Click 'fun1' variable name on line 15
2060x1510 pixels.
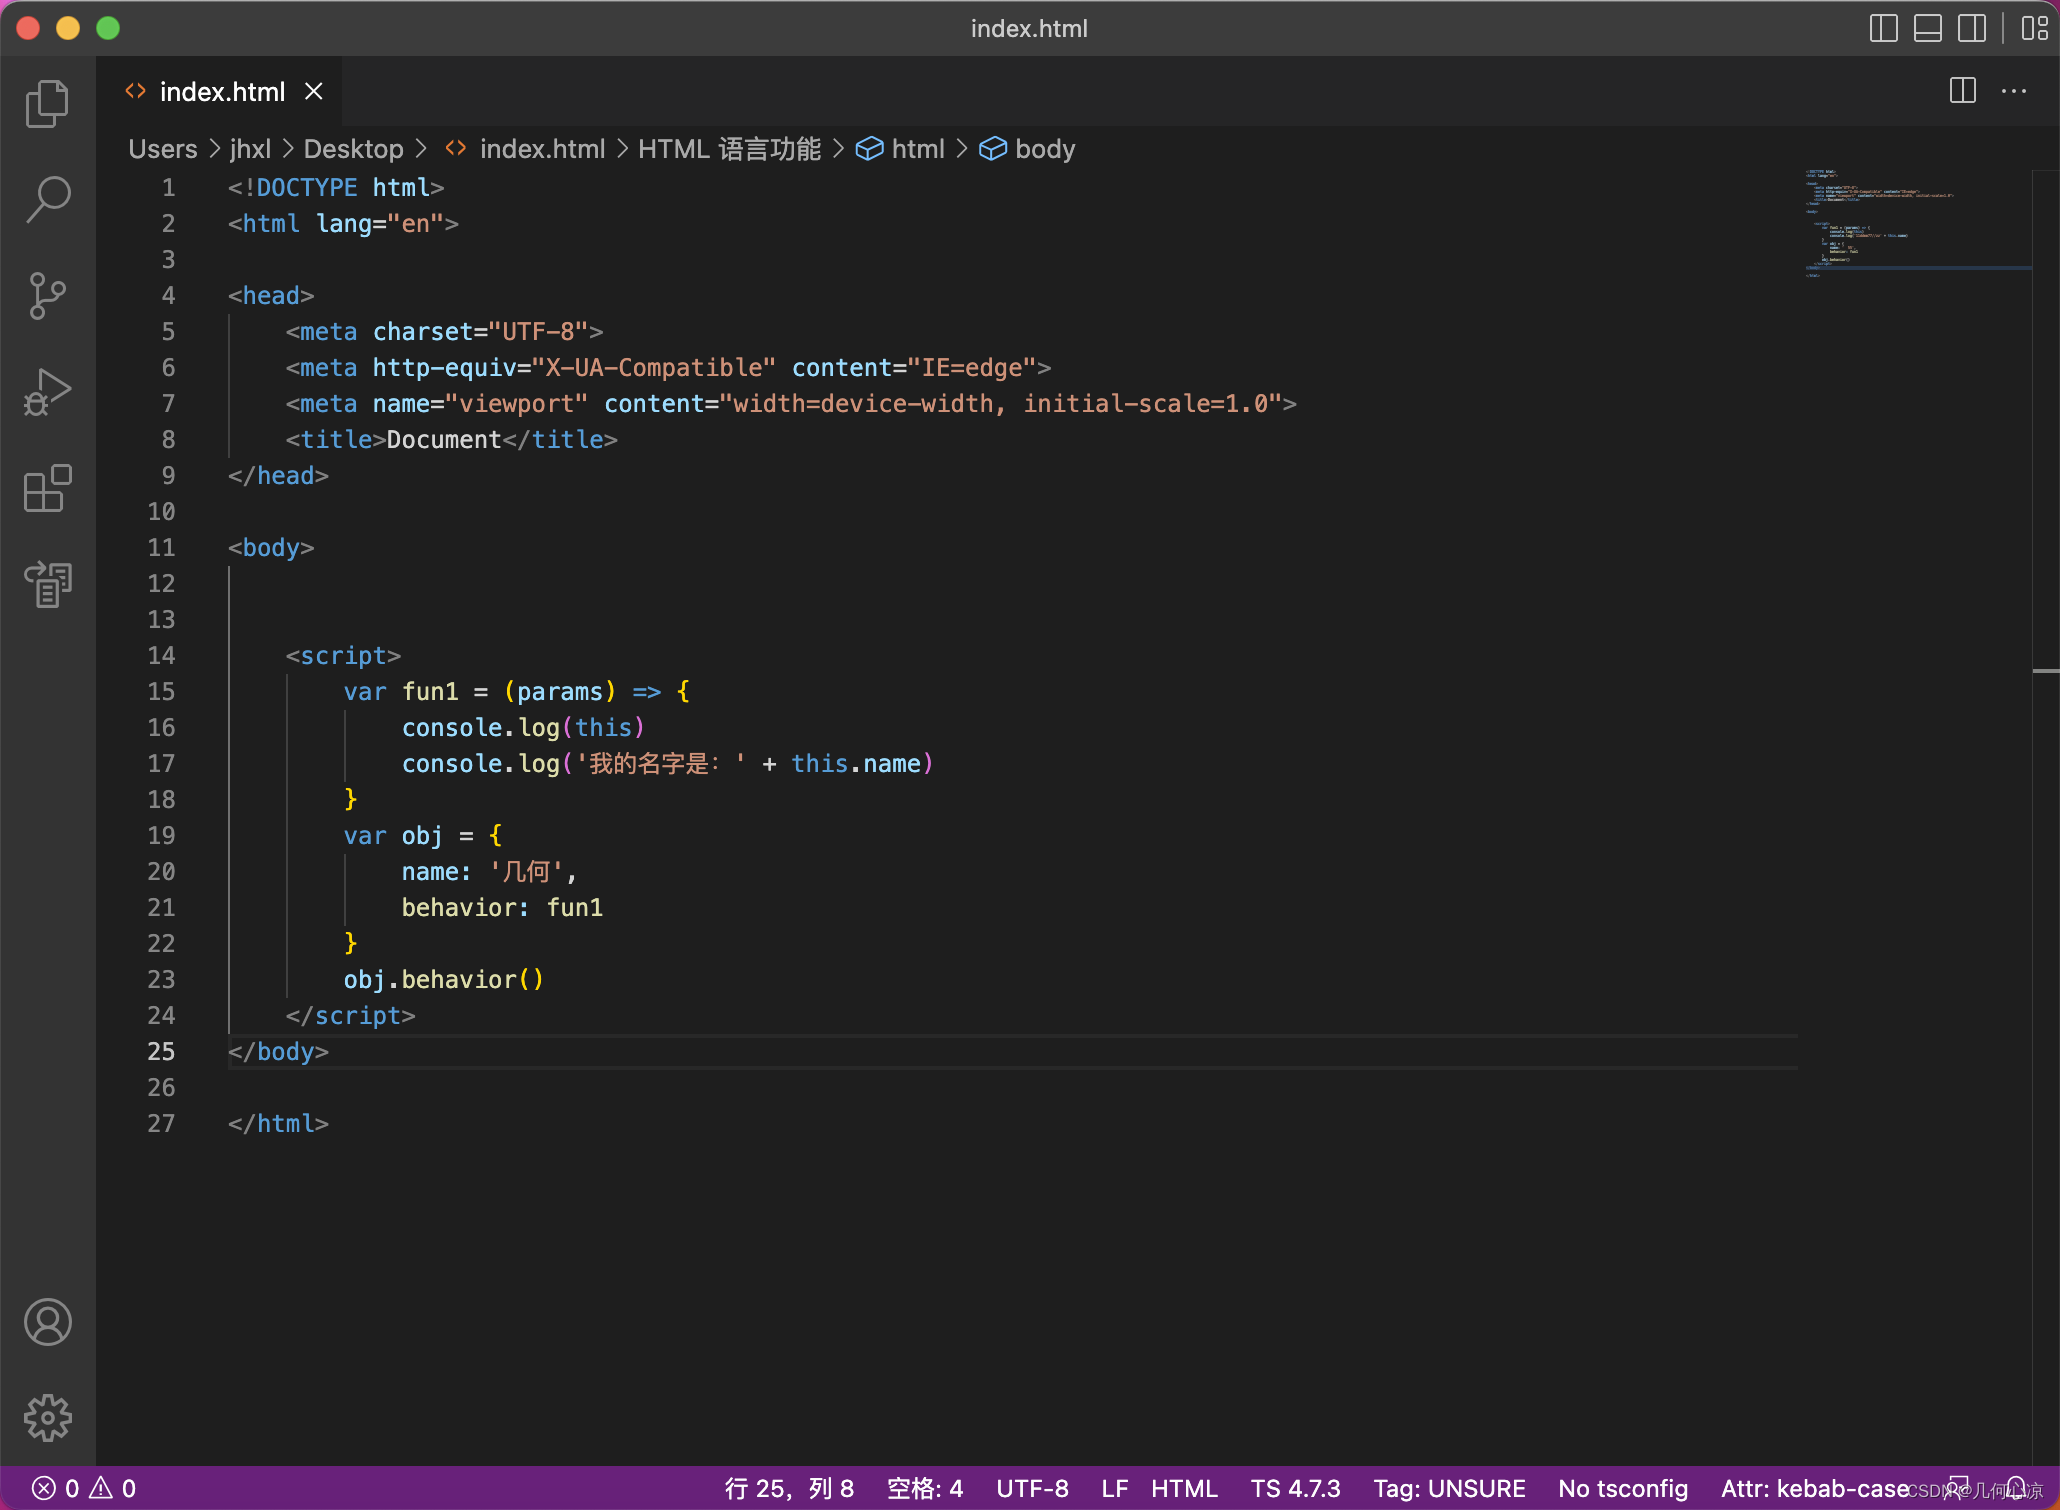click(x=430, y=691)
